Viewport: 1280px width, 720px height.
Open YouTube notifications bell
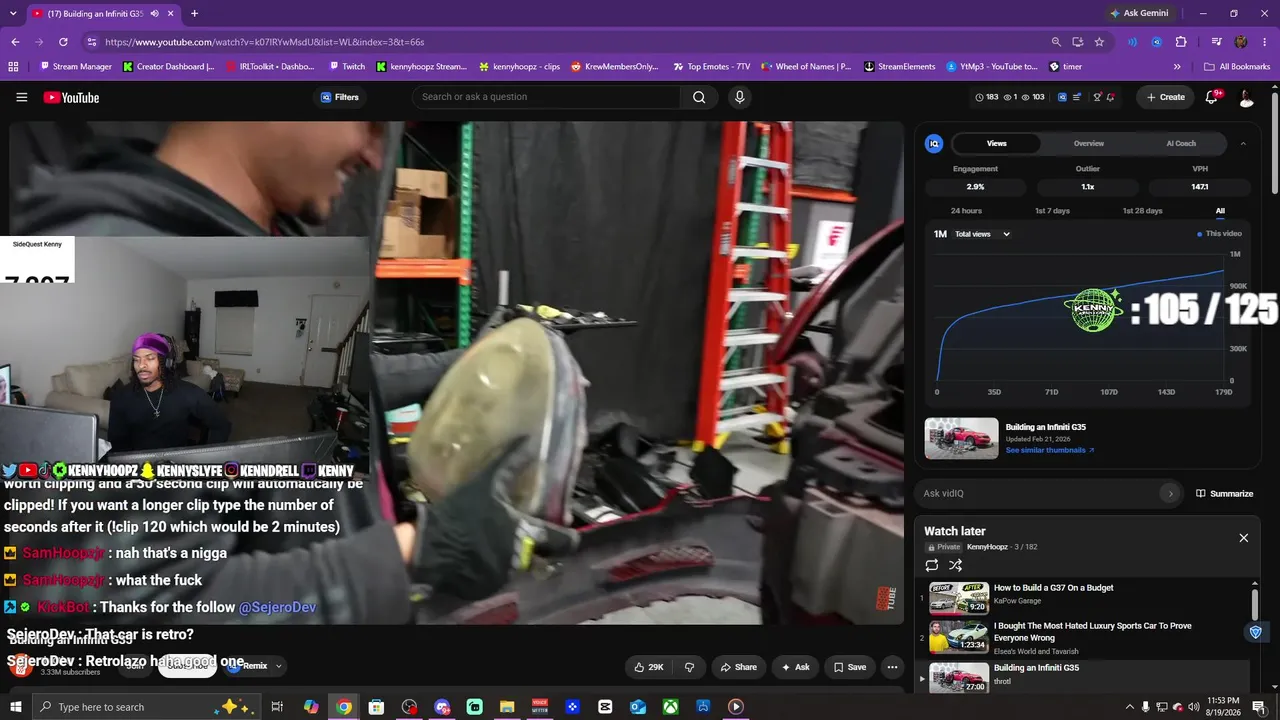[x=1212, y=97]
